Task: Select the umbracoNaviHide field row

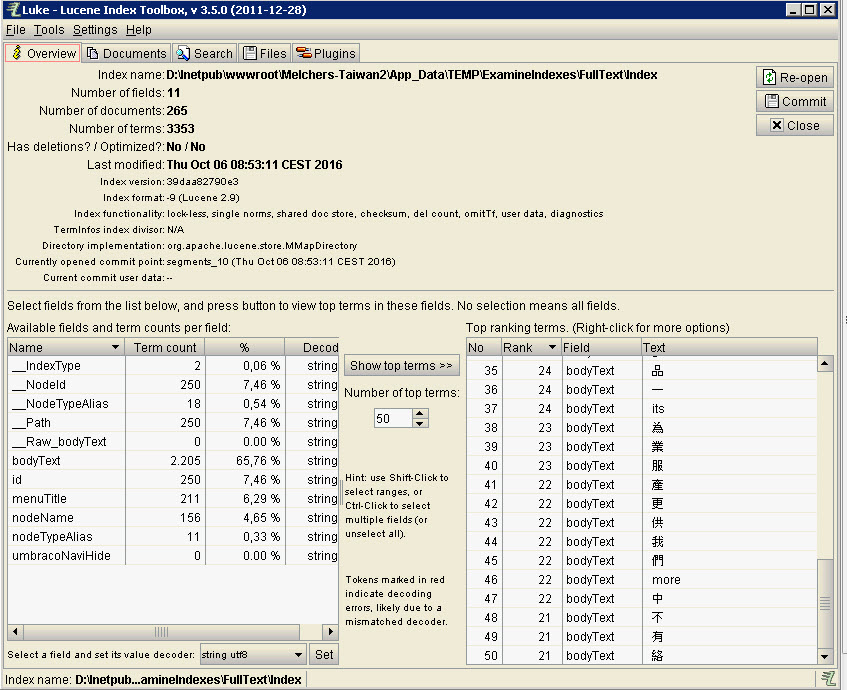Action: 173,555
